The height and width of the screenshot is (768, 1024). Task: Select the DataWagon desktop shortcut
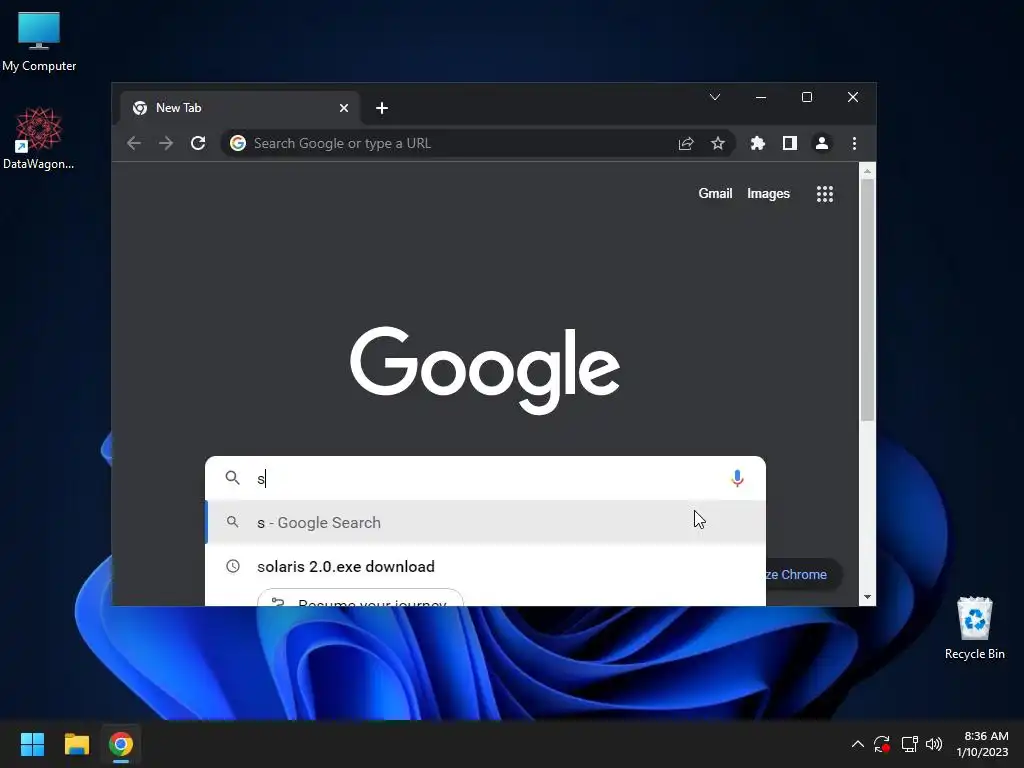[39, 138]
